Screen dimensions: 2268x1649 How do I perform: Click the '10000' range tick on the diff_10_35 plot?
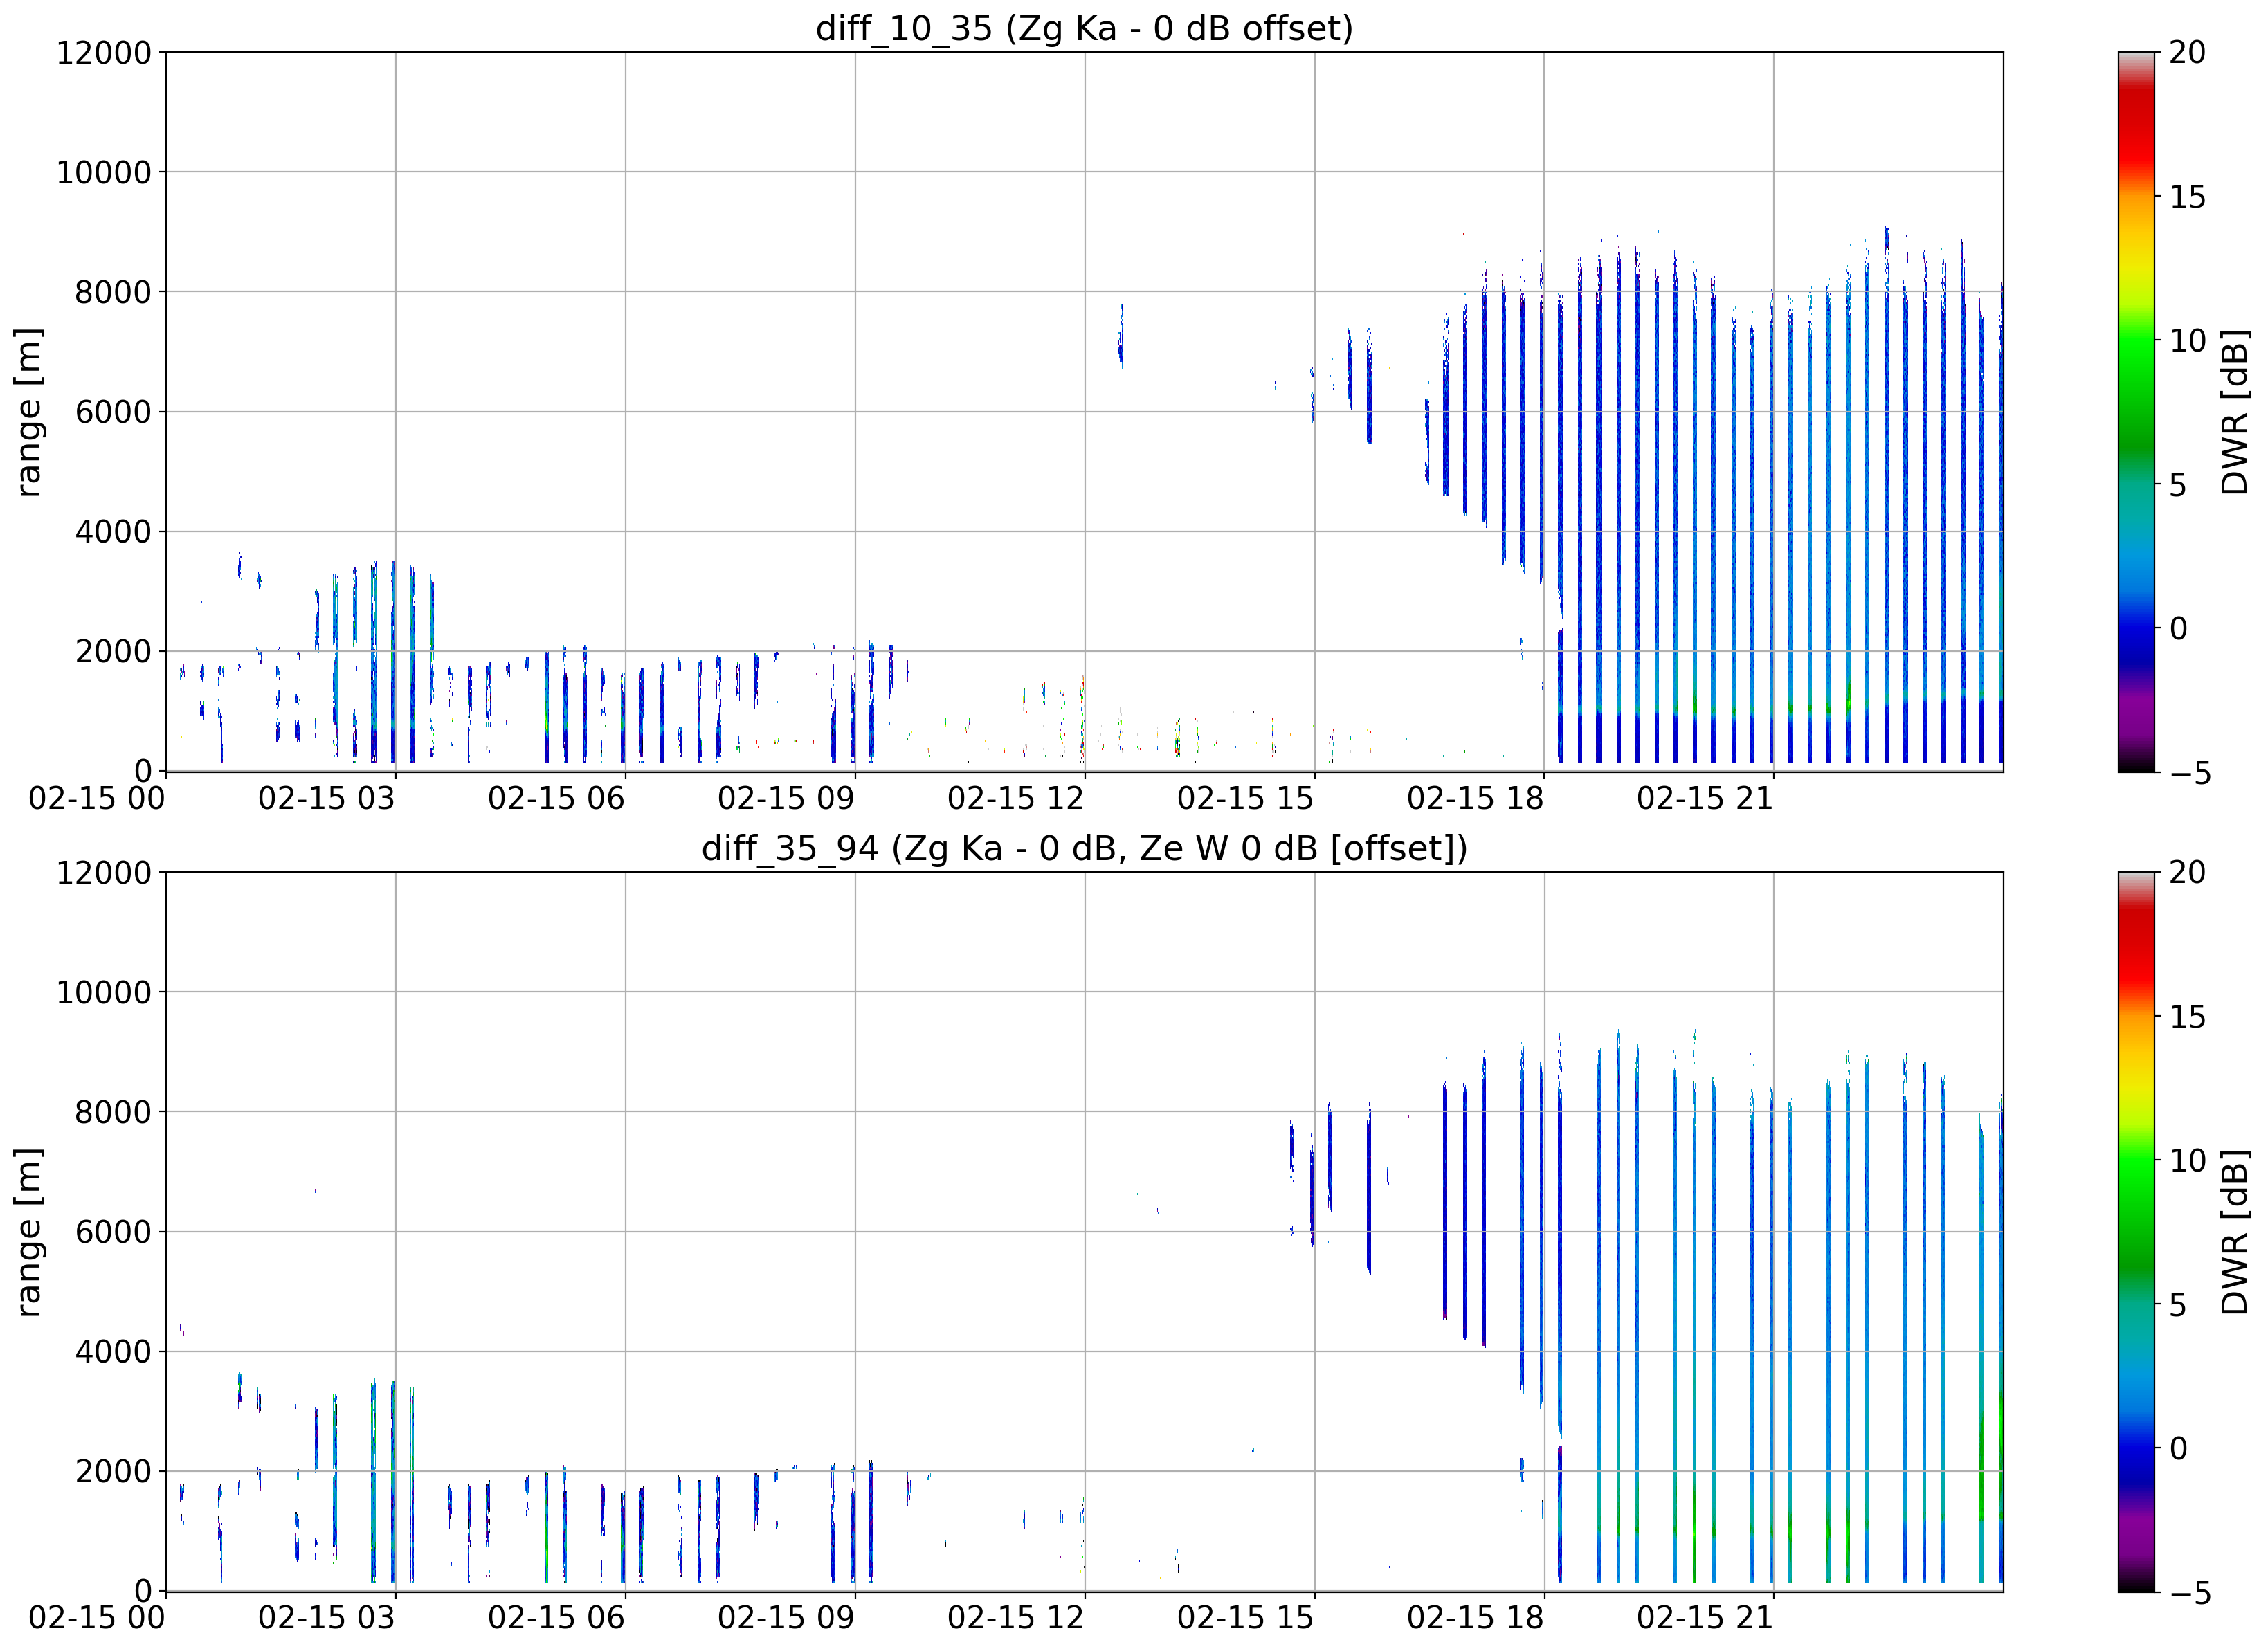(x=103, y=173)
